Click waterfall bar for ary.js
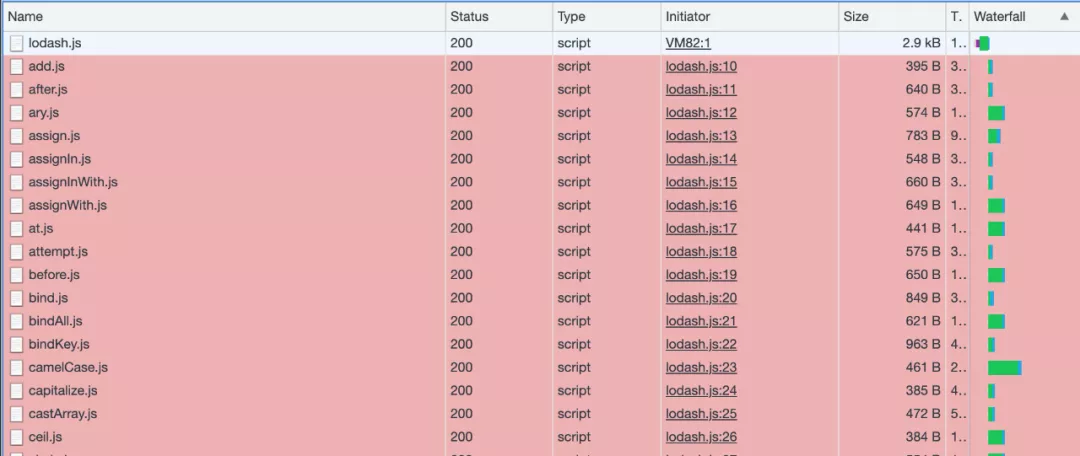The image size is (1080, 456). click(x=996, y=113)
